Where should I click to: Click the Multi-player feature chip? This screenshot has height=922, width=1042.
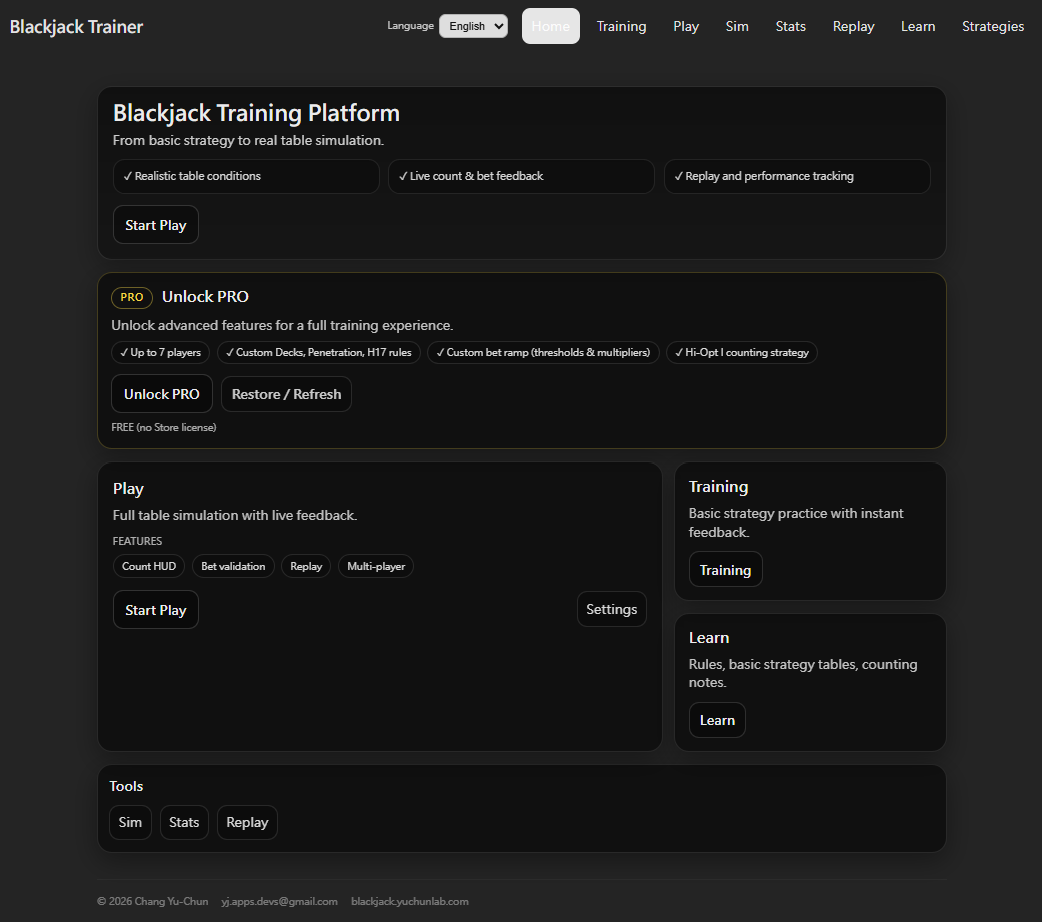pyautogui.click(x=375, y=566)
